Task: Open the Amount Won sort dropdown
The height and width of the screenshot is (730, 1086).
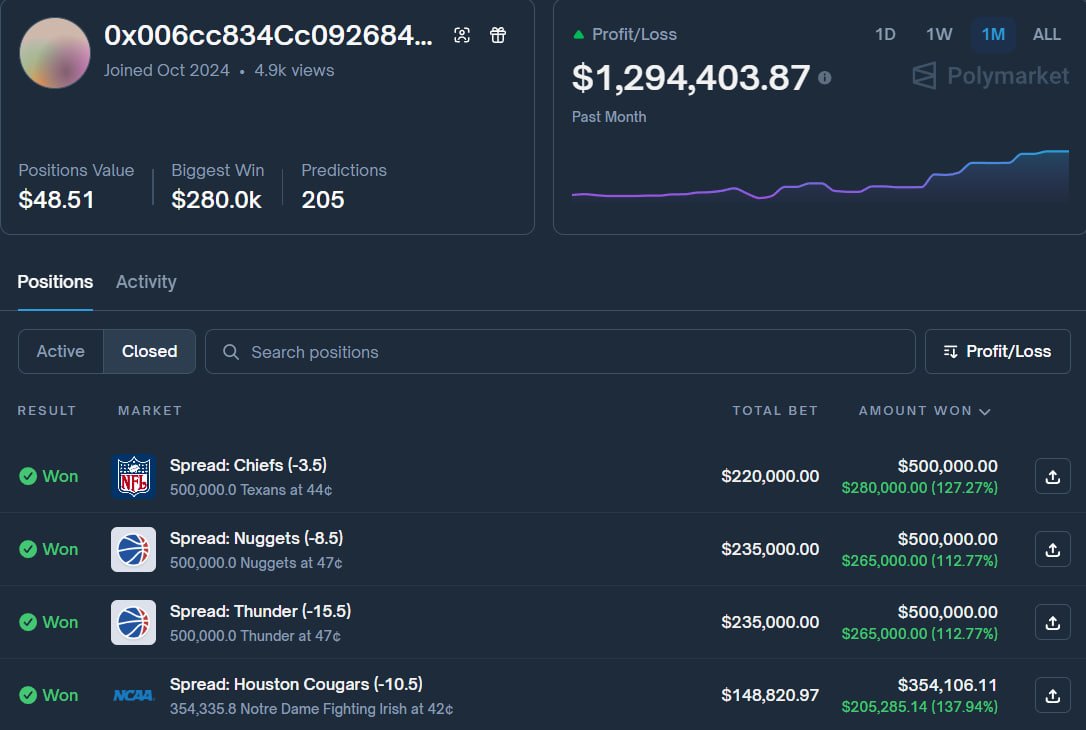Action: pyautogui.click(x=923, y=410)
